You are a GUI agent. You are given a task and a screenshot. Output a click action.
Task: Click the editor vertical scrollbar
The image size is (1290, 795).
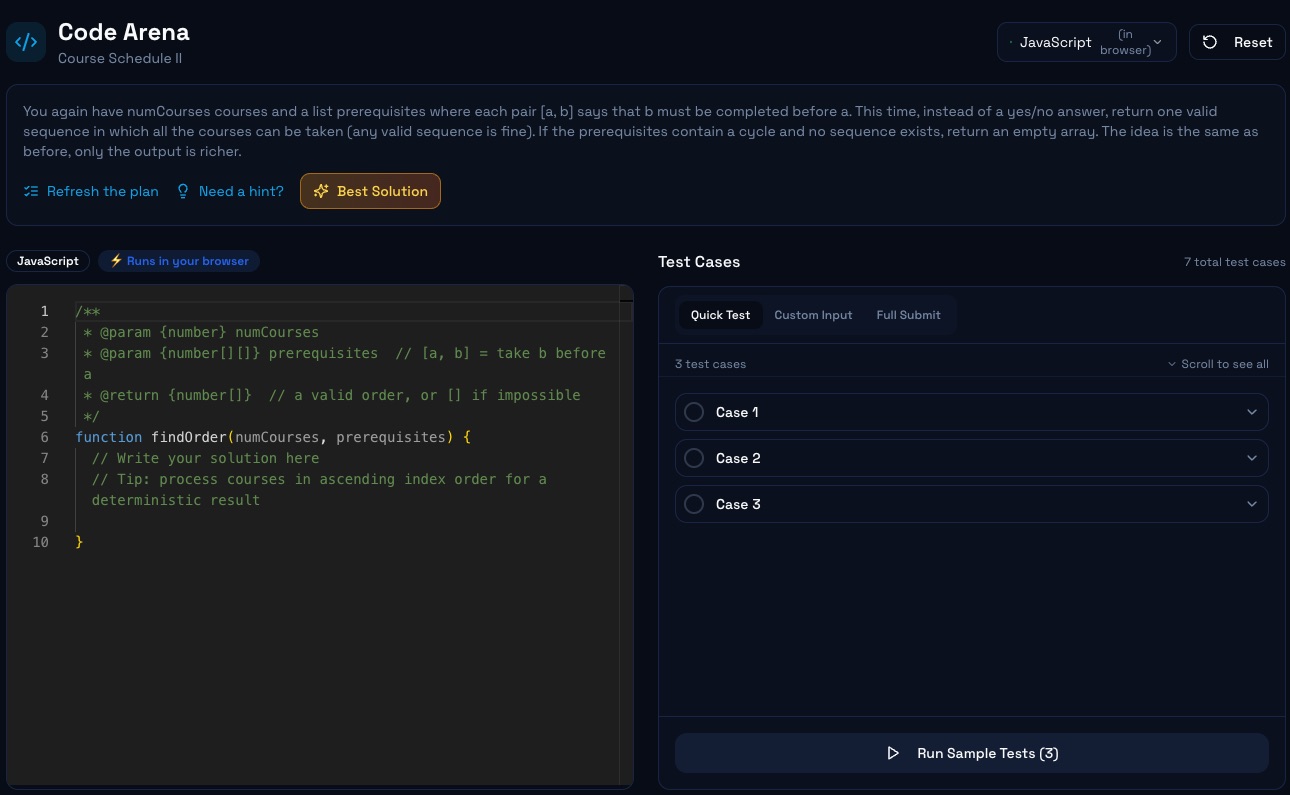click(627, 536)
